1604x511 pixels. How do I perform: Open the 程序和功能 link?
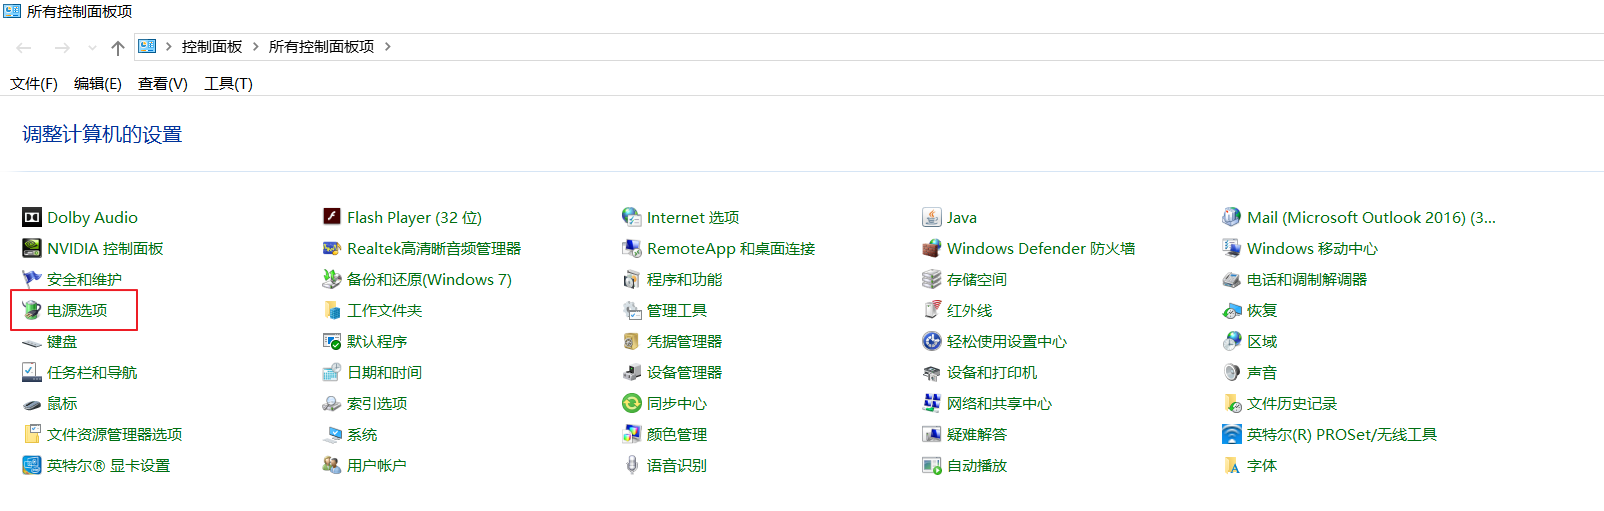point(685,280)
